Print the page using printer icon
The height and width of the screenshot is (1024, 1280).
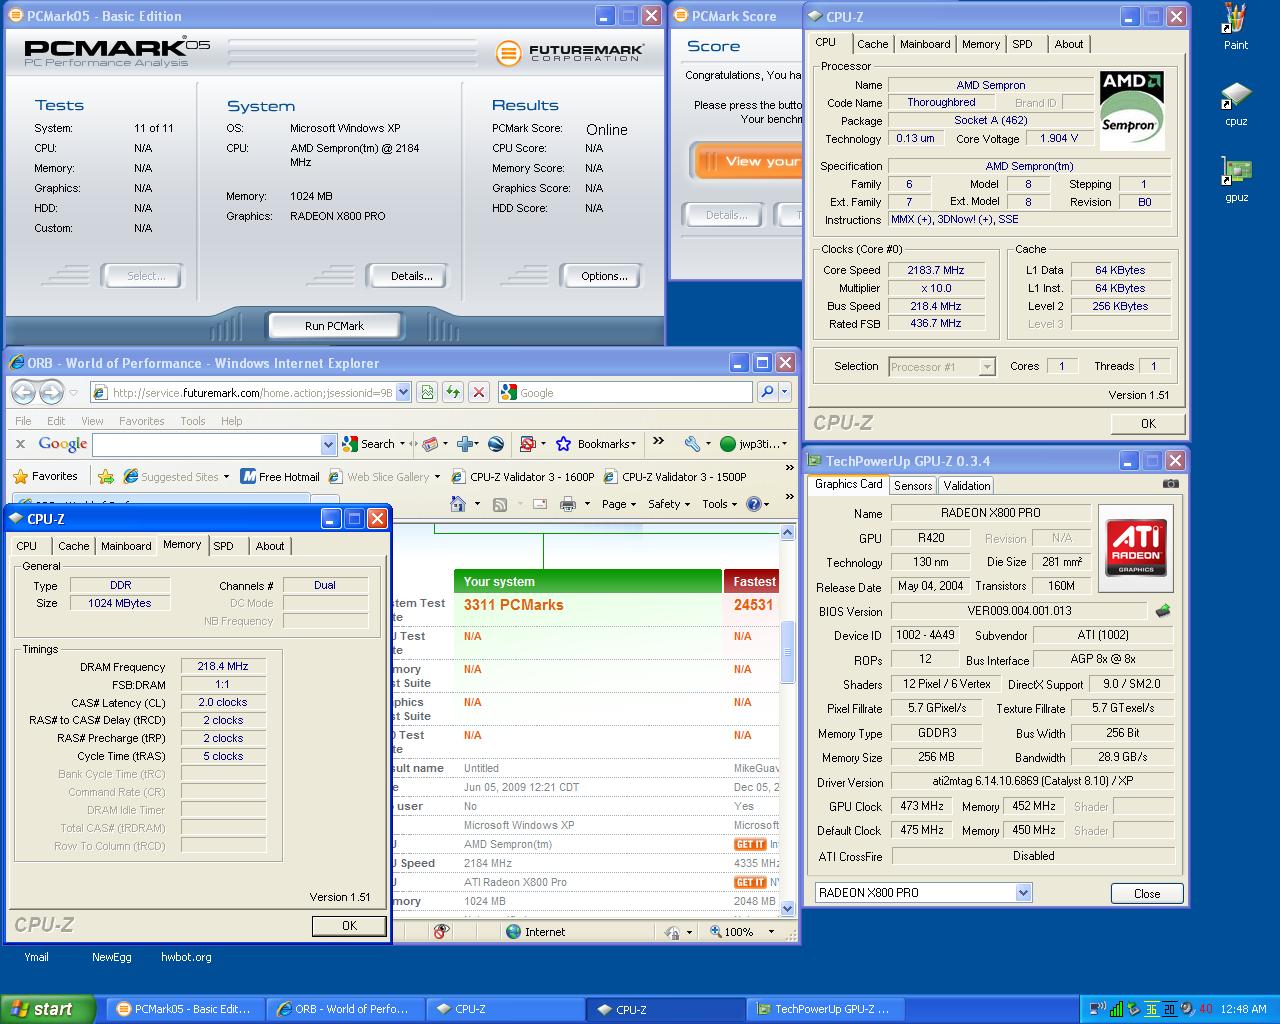pos(568,504)
